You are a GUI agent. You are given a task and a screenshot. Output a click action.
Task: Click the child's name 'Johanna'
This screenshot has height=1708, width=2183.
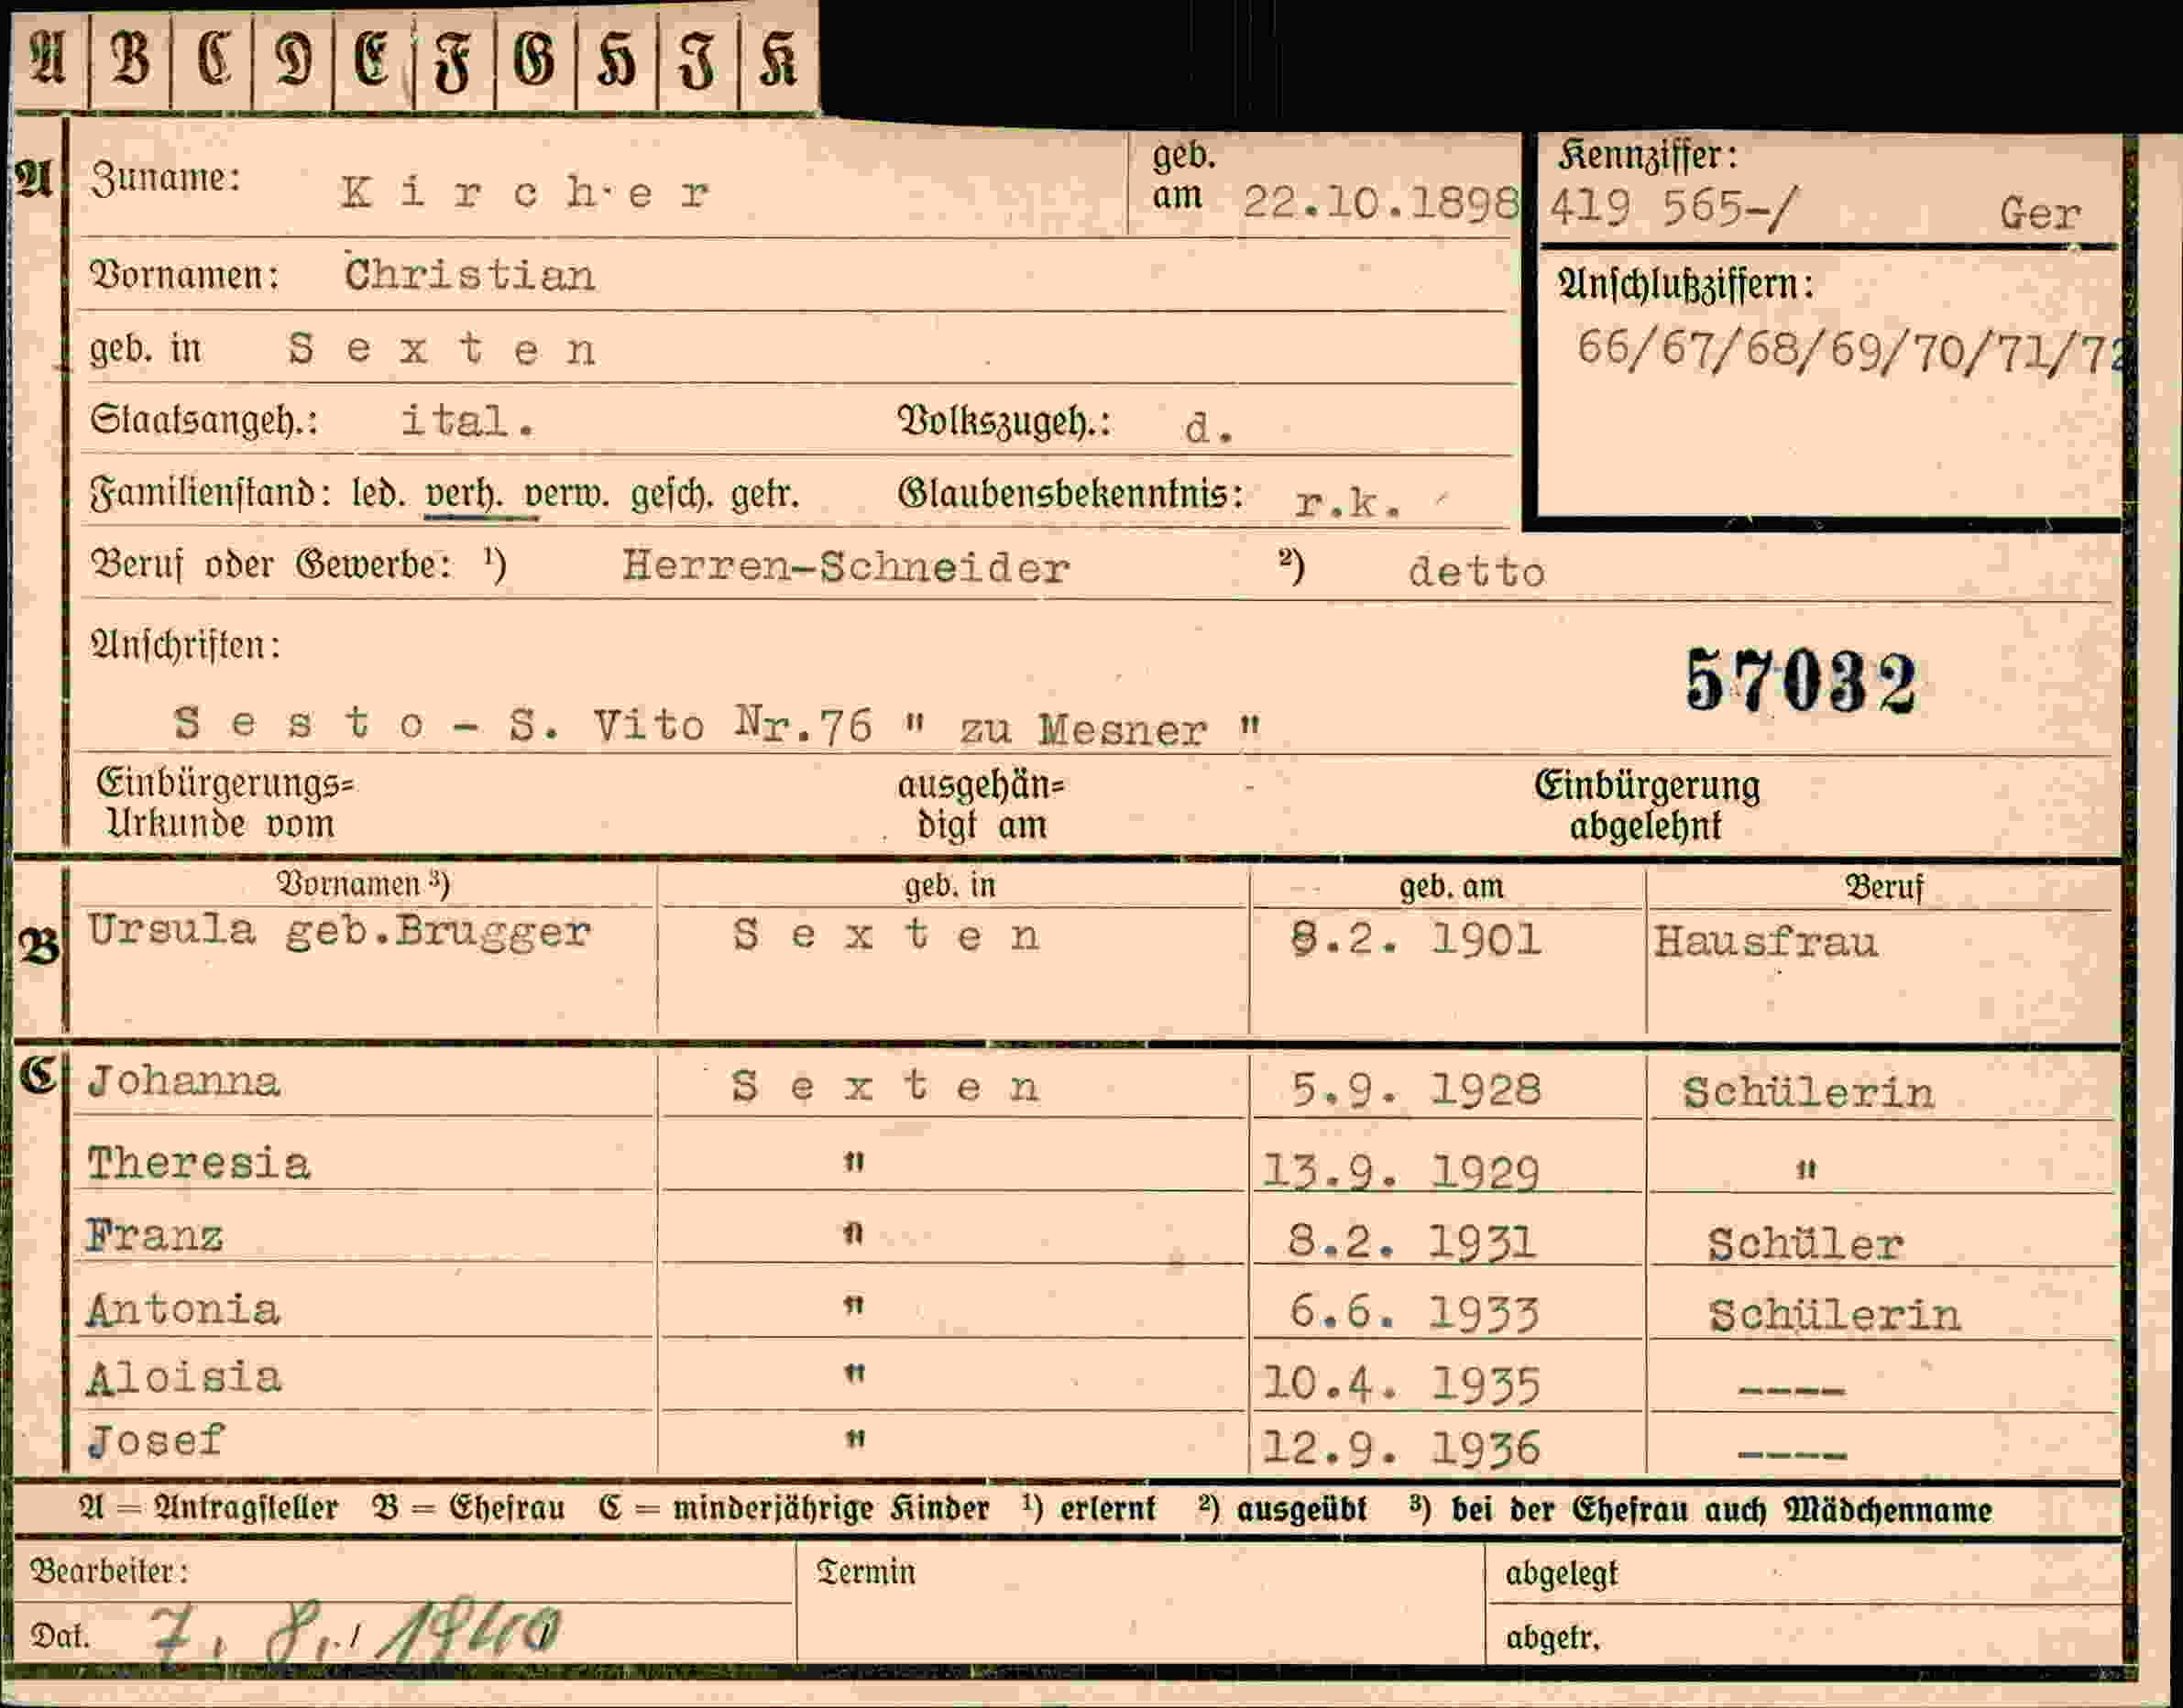tap(183, 1081)
